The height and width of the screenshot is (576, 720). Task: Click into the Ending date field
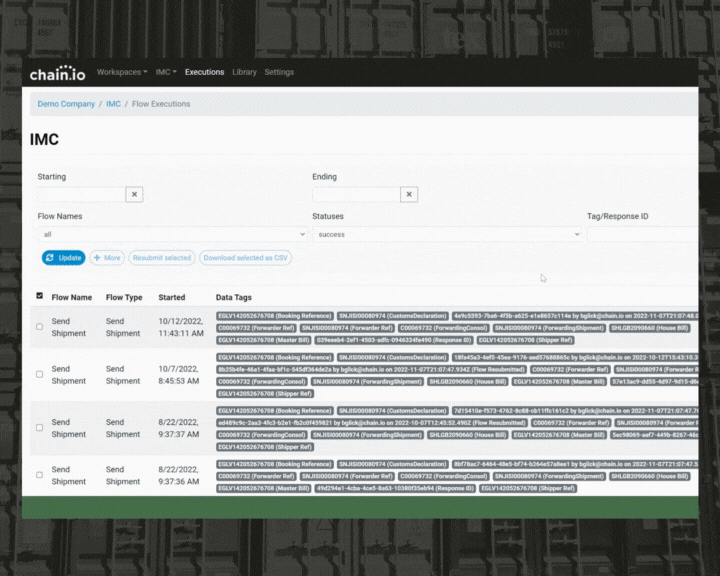point(356,194)
